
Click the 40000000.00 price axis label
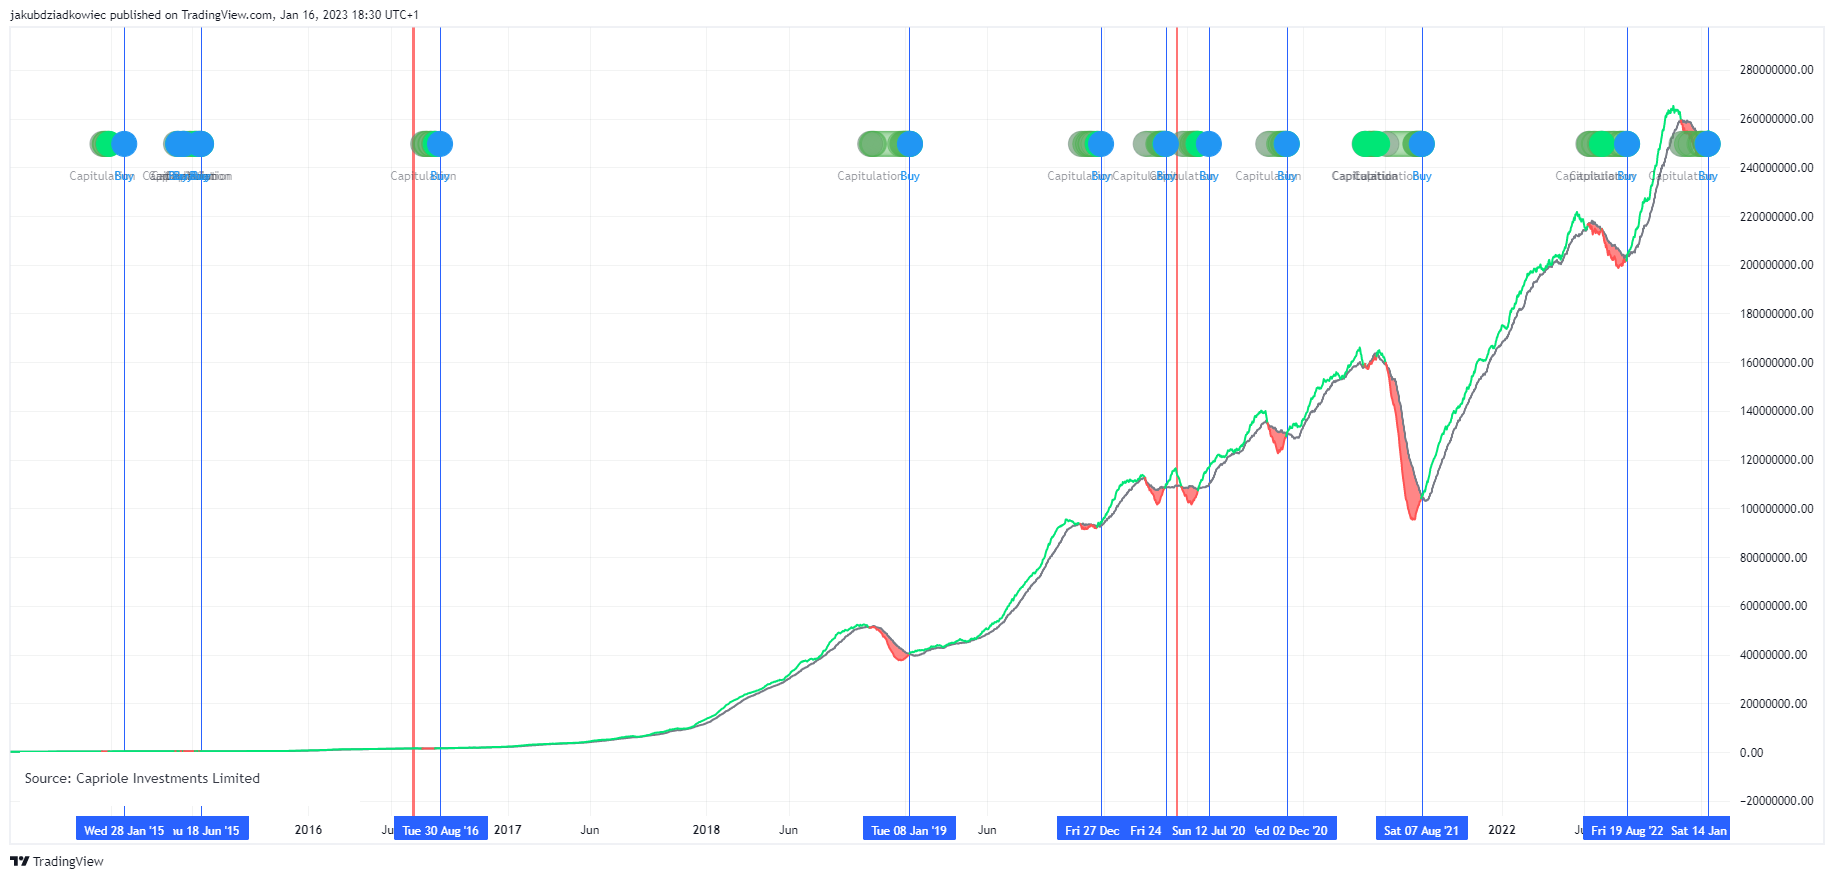pos(1773,655)
